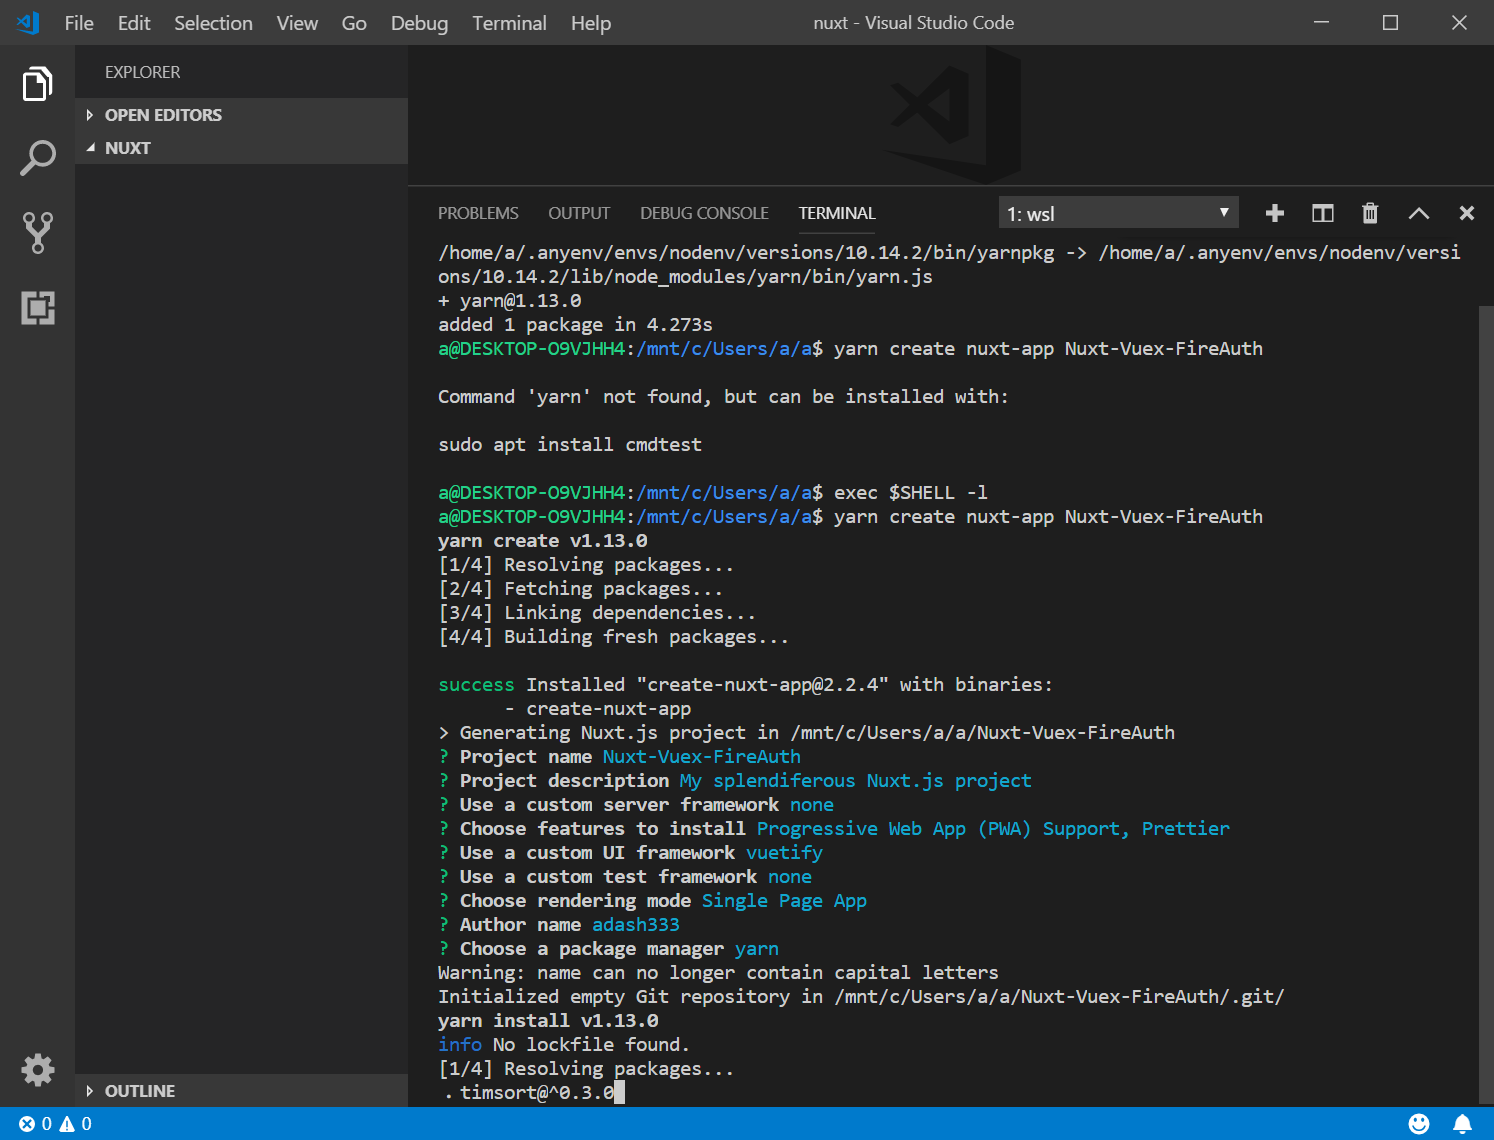Open the Terminal menu in menu bar
Viewport: 1494px width, 1140px height.
509,23
